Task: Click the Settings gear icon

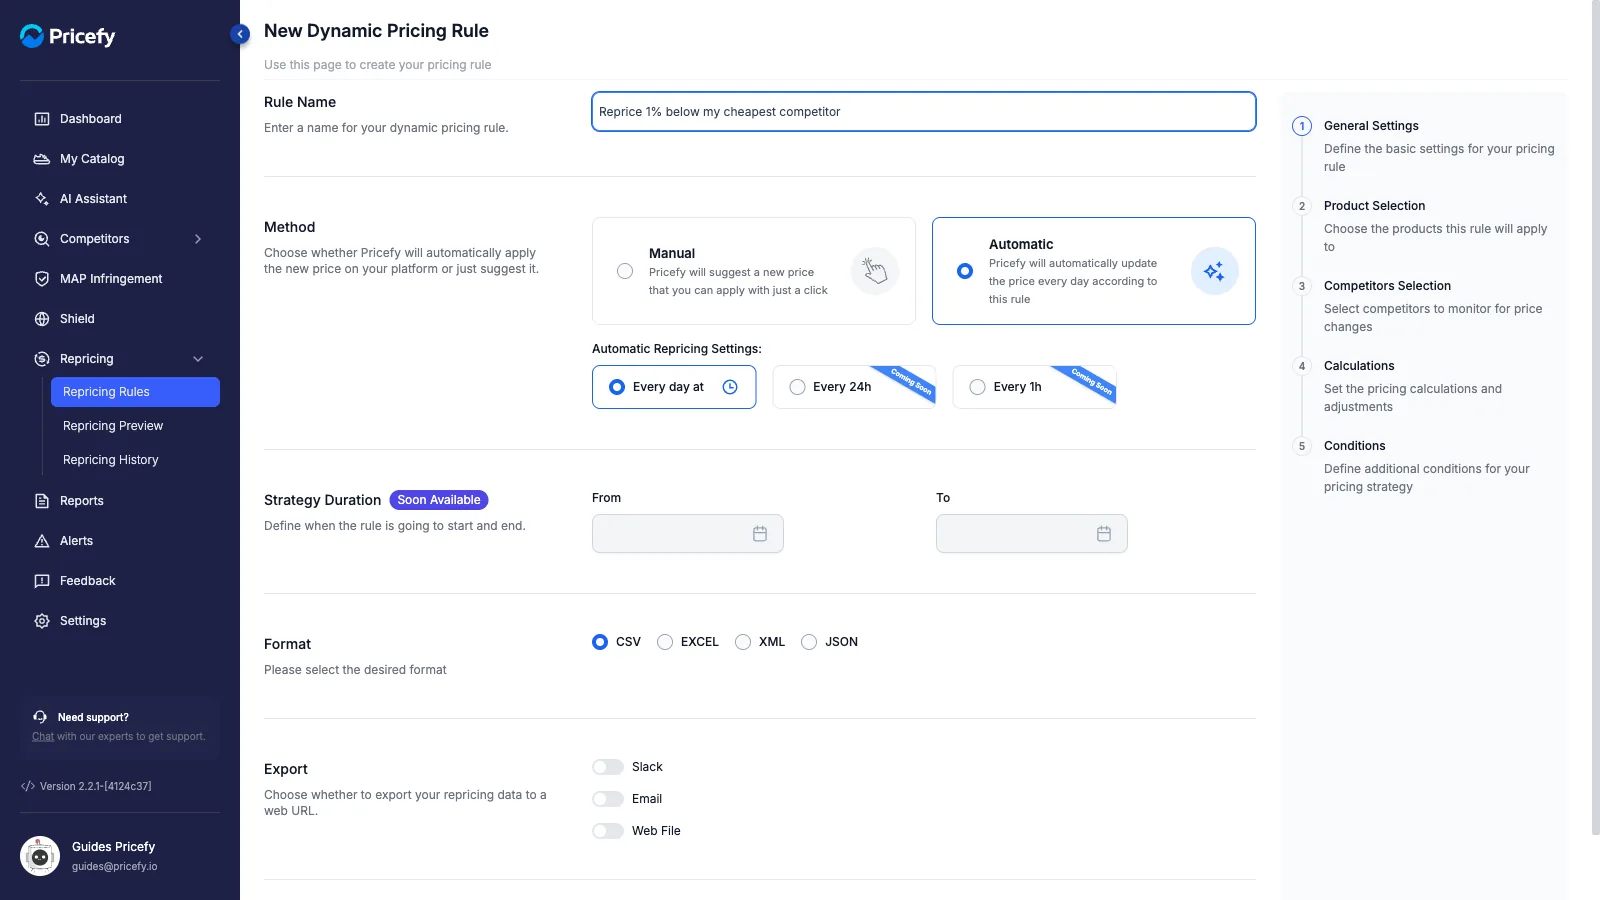Action: point(42,621)
